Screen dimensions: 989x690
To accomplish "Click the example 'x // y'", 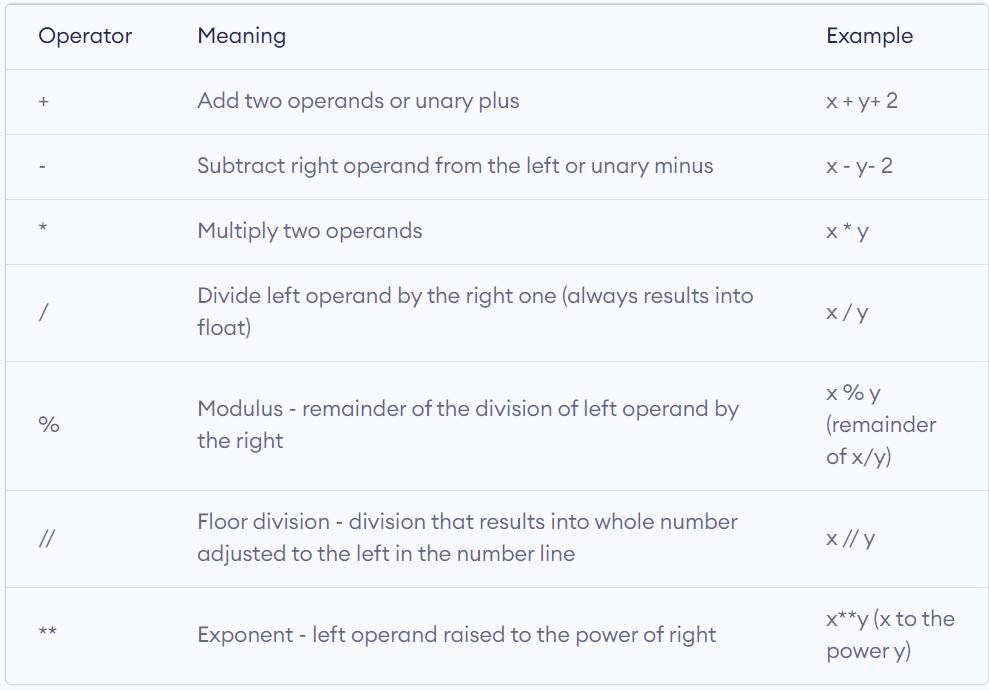I will click(x=850, y=539).
